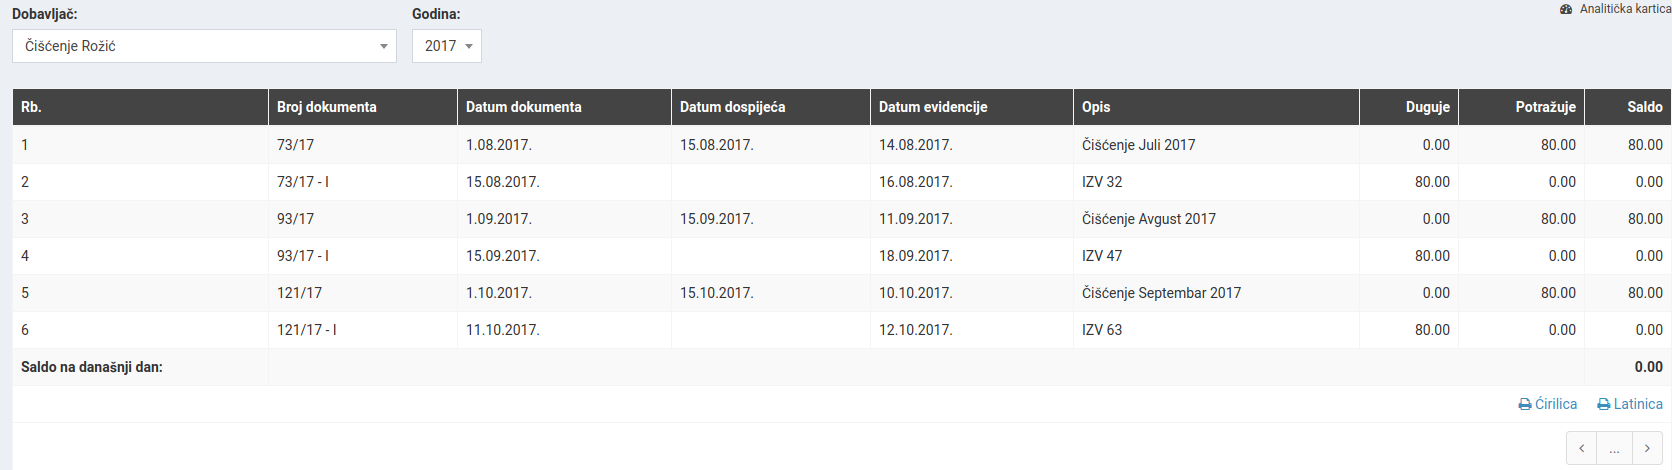The height and width of the screenshot is (470, 1672).
Task: Click the Analitička kartica dashboard icon
Action: (1566, 9)
